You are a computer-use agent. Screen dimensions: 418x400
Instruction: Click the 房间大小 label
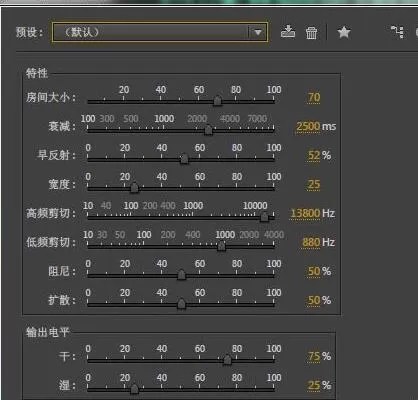[x=51, y=97]
